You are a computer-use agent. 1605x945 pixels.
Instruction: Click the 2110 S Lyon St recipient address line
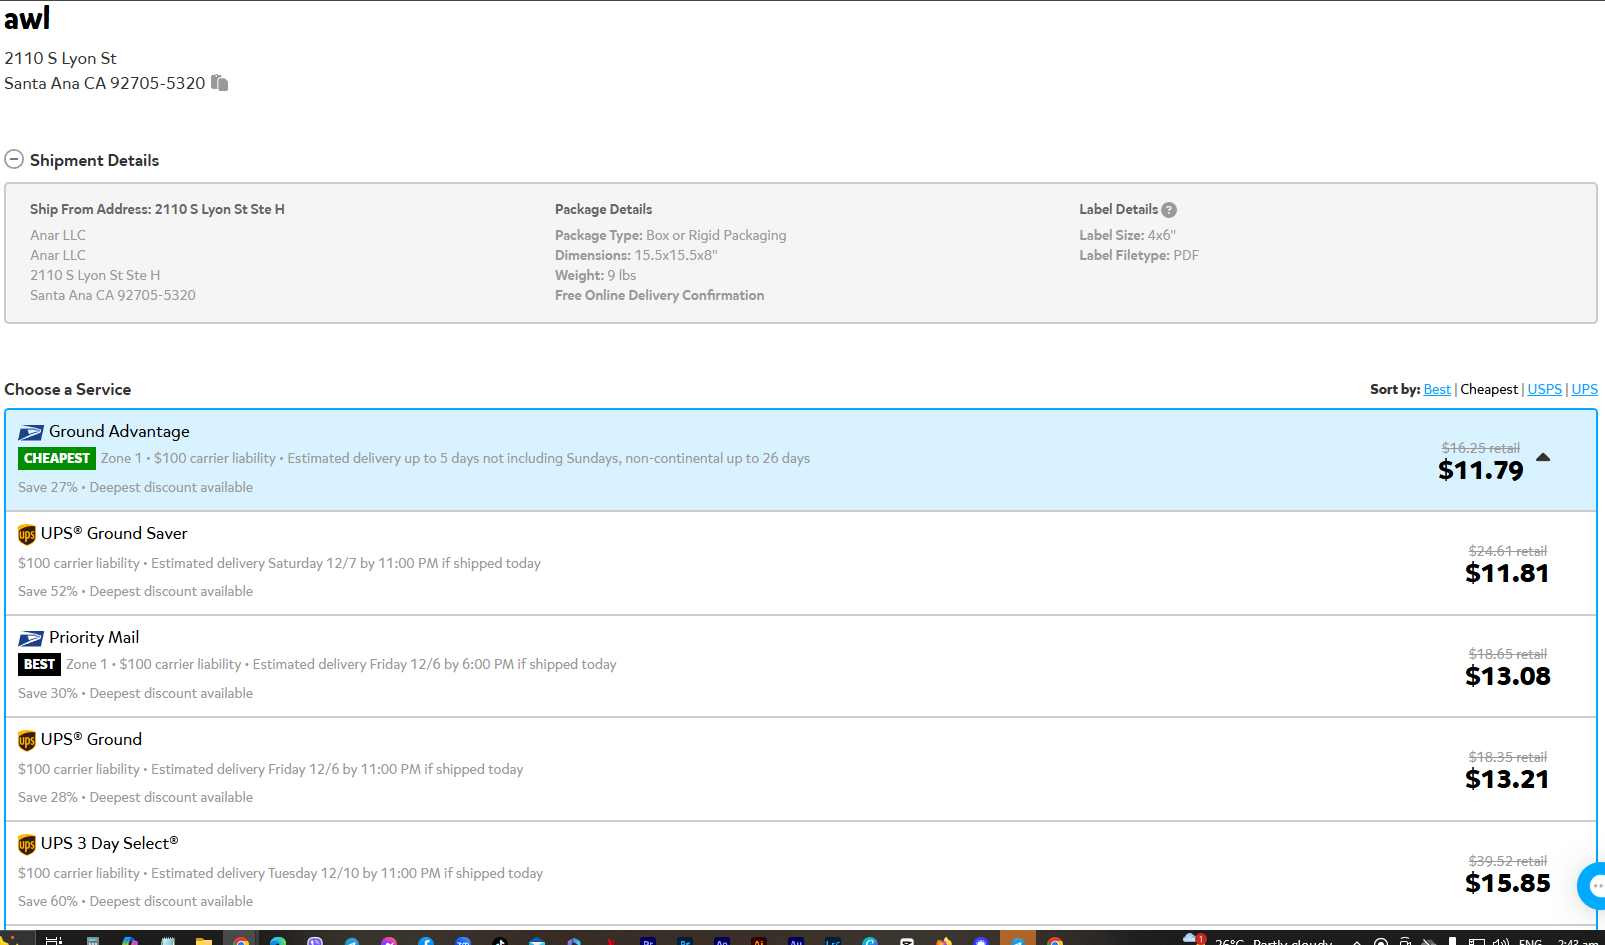60,58
